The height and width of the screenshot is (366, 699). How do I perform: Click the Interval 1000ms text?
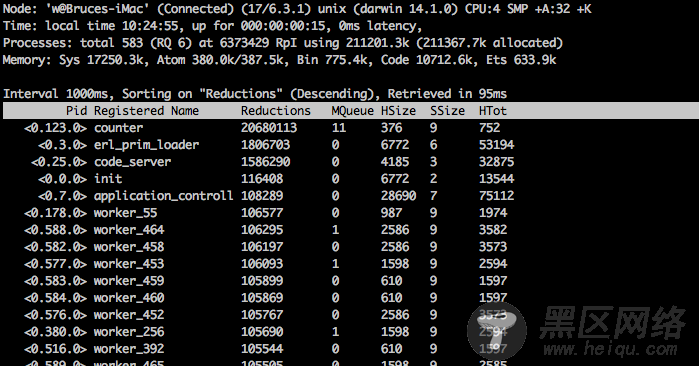(55, 94)
